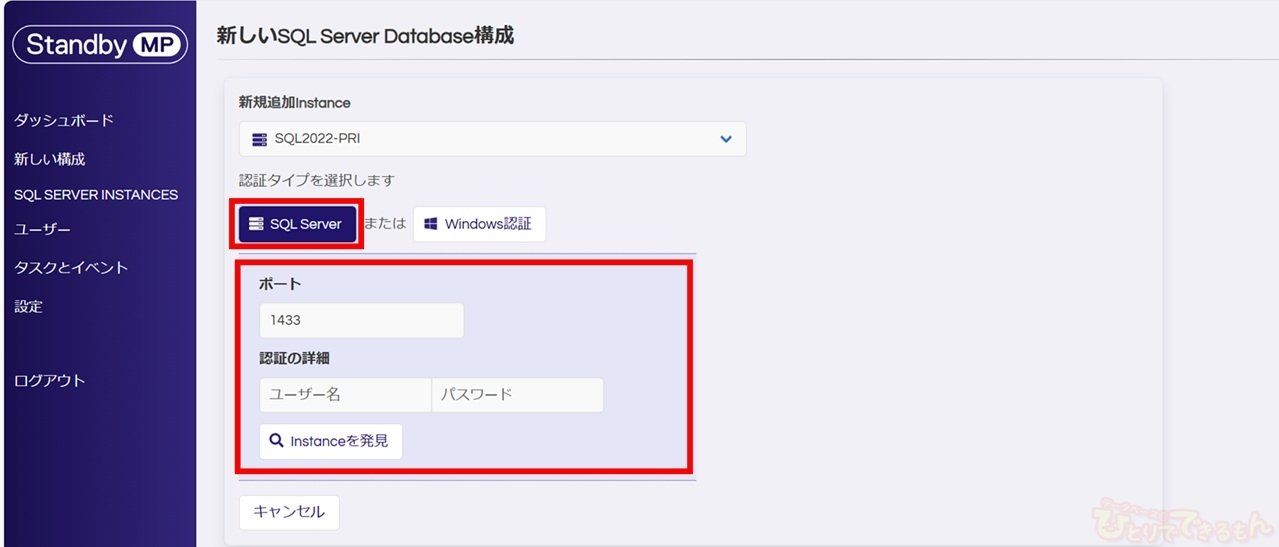1279x547 pixels.
Task: Go to 新しい構成 in sidebar
Action: point(50,159)
